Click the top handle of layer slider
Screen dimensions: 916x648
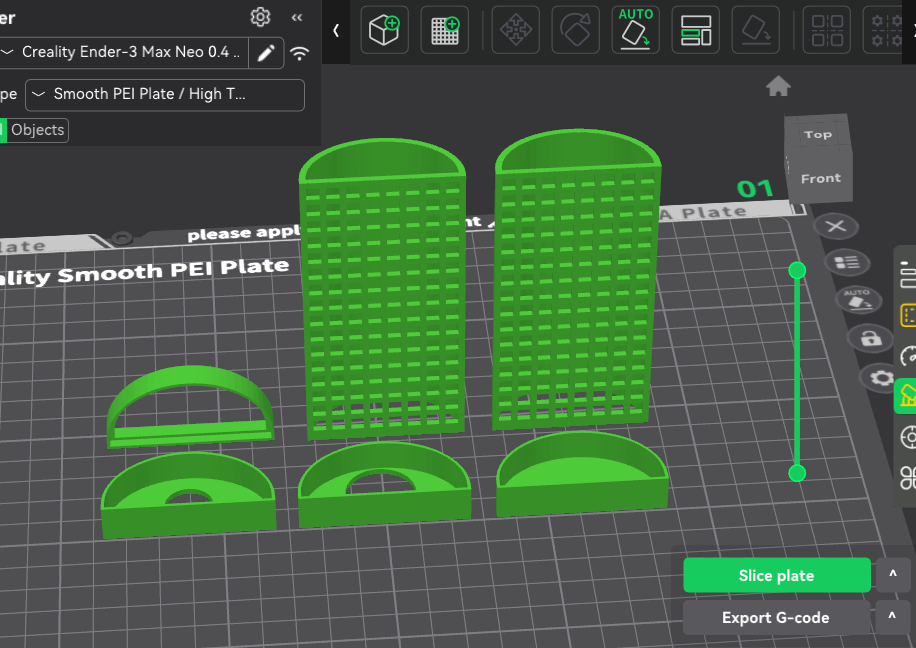click(x=797, y=270)
